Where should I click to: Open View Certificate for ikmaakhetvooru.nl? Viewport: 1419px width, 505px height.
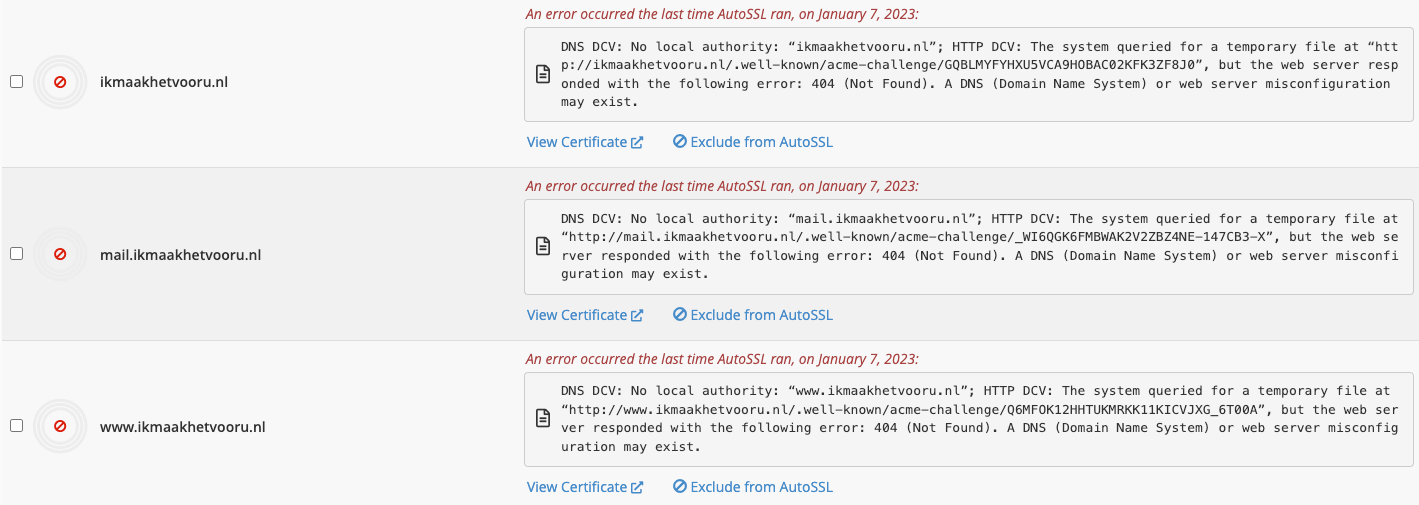click(577, 142)
